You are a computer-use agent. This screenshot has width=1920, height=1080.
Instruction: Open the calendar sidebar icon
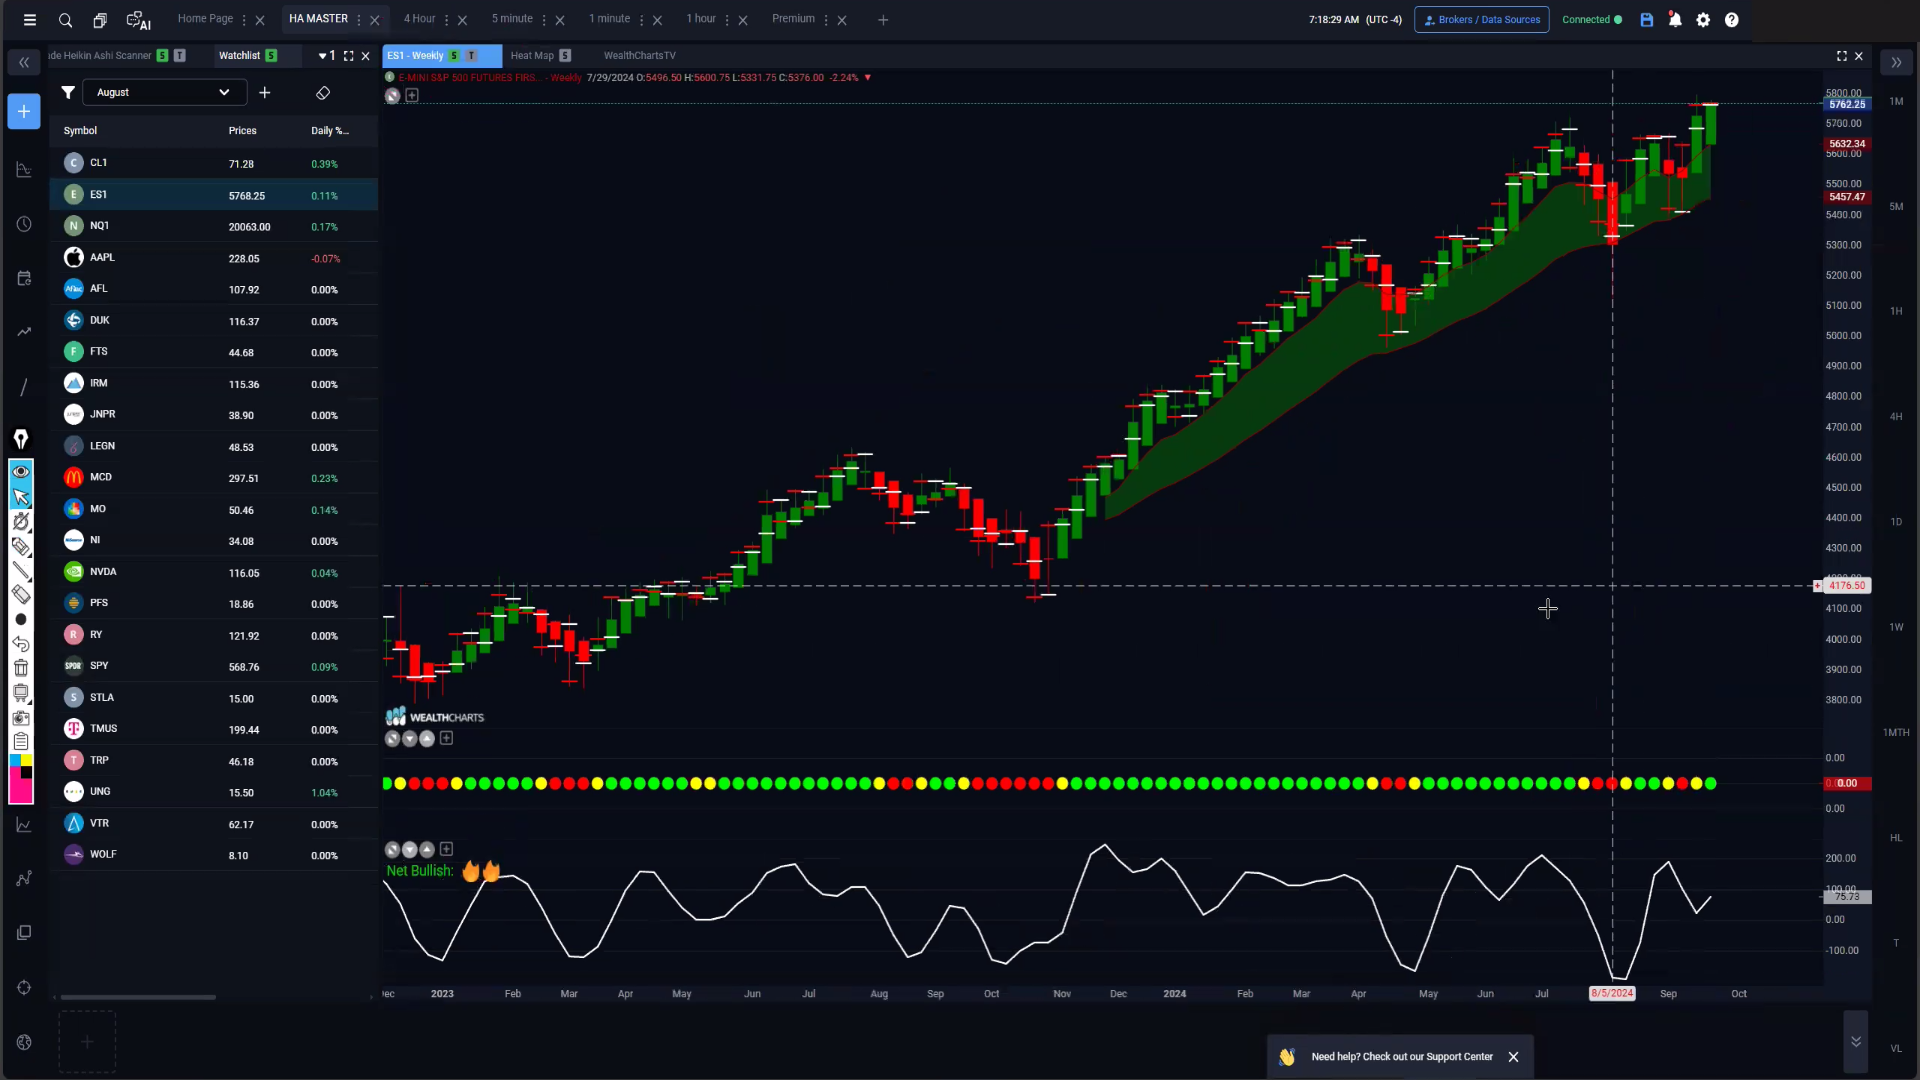pyautogui.click(x=24, y=278)
